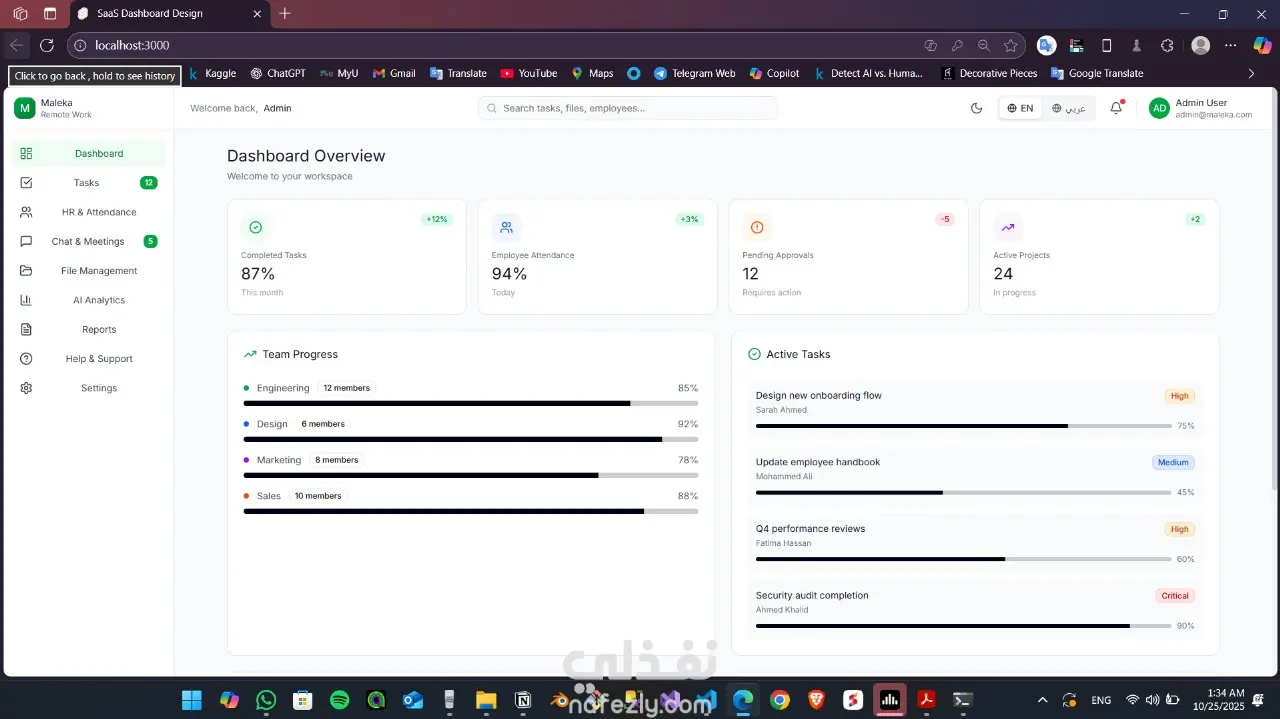Open the ChatGPT bookmark

pyautogui.click(x=278, y=73)
